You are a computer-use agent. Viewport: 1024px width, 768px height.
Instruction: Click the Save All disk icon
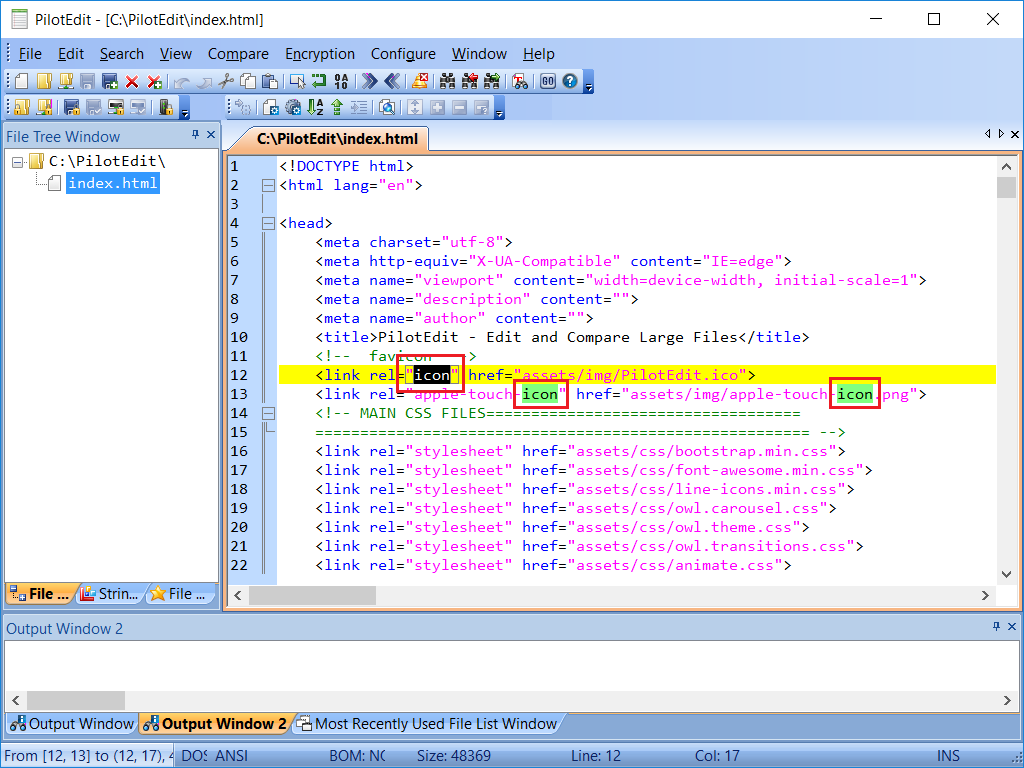pos(110,81)
